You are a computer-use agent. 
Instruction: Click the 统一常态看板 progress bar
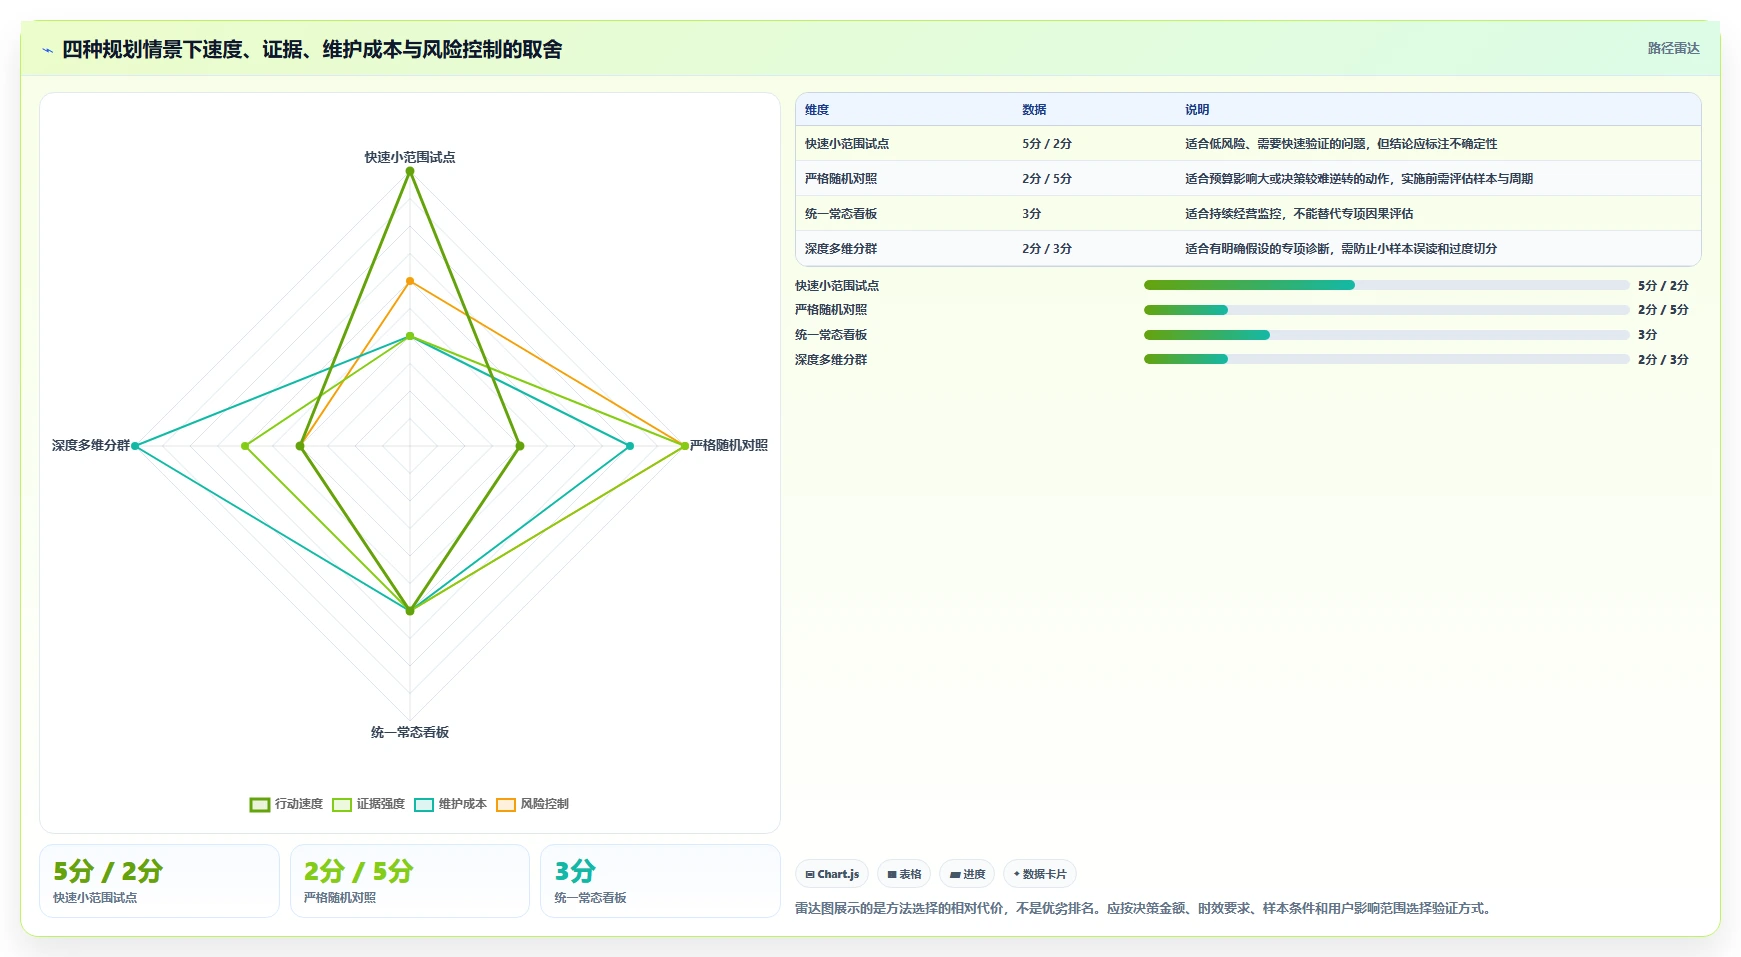click(x=1386, y=335)
